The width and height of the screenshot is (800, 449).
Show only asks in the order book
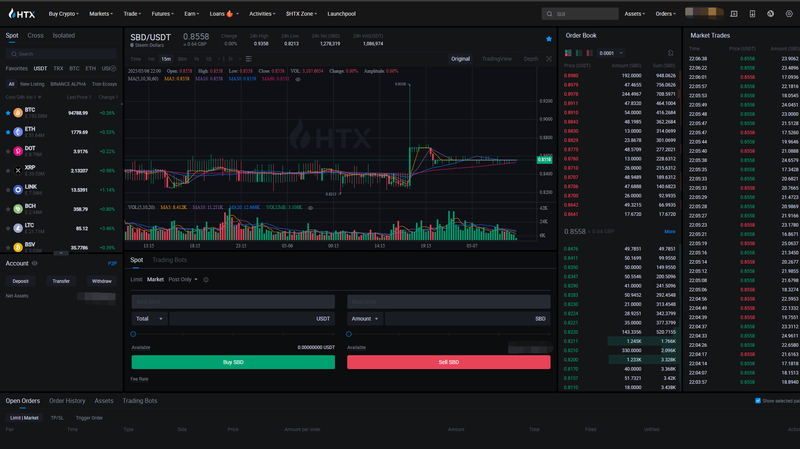tap(589, 53)
